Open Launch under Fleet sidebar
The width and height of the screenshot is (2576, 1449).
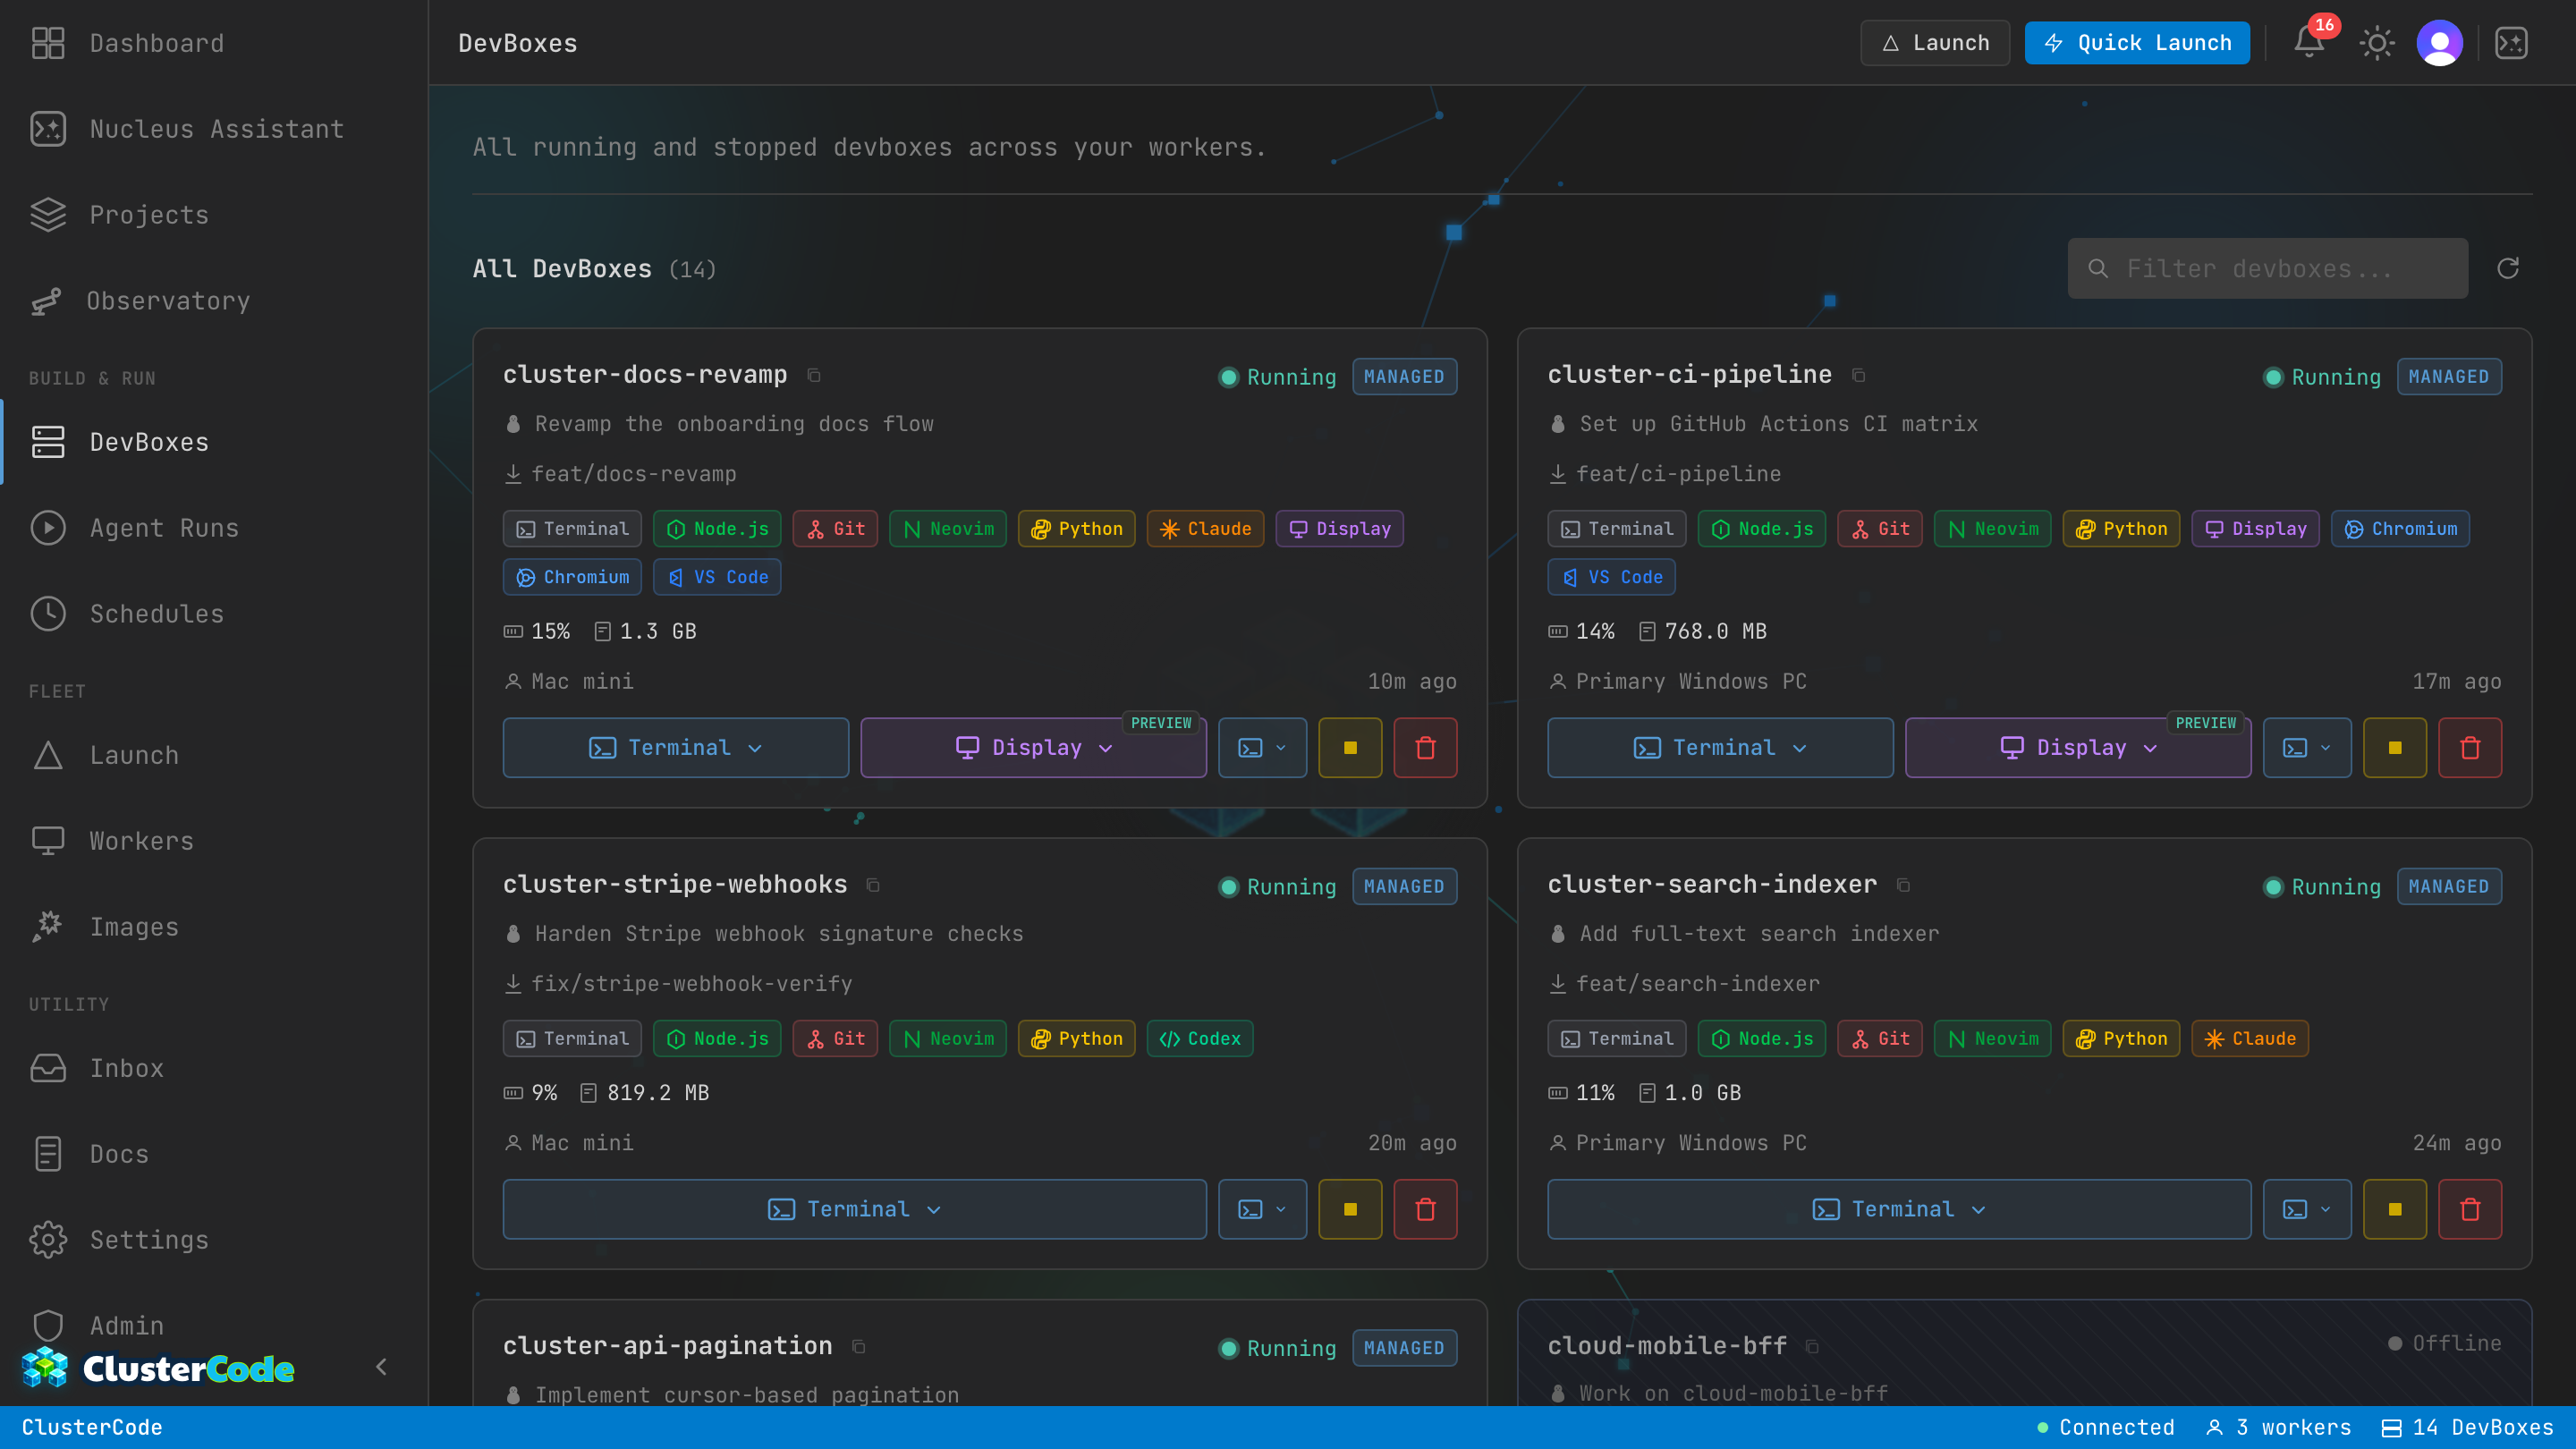[x=214, y=755]
